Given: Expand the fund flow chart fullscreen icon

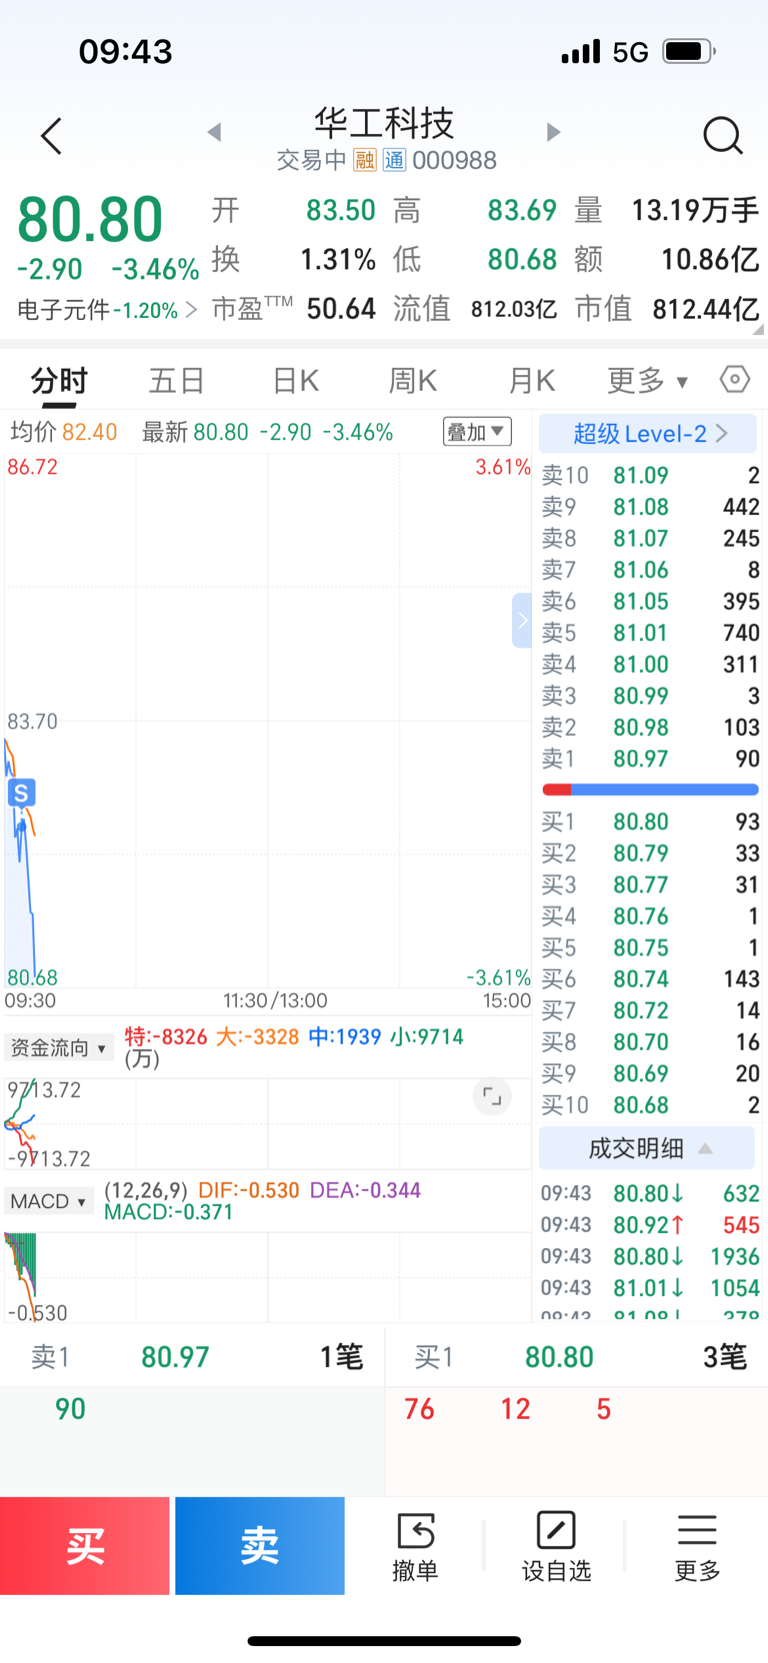Looking at the screenshot, I should coord(492,1096).
